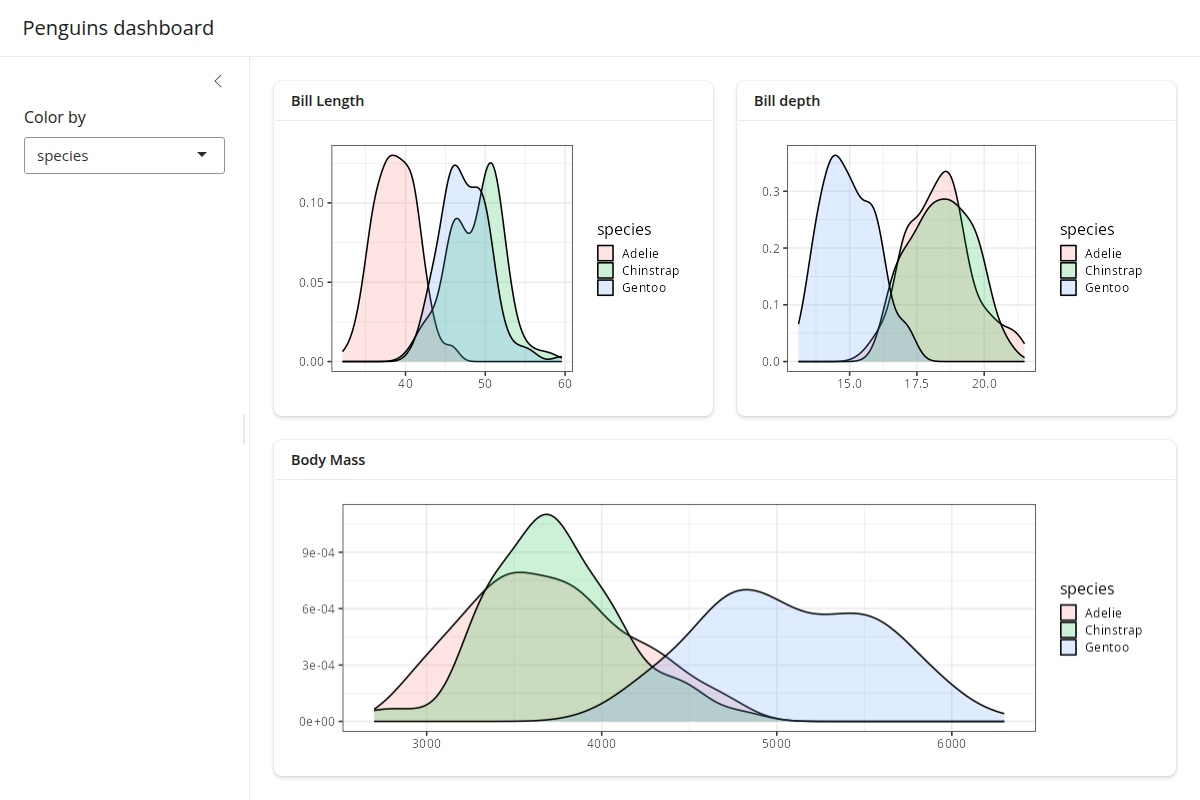Click the Adelie swatch in the Body Mass legend
Image resolution: width=1200 pixels, height=800 pixels.
[x=1068, y=613]
